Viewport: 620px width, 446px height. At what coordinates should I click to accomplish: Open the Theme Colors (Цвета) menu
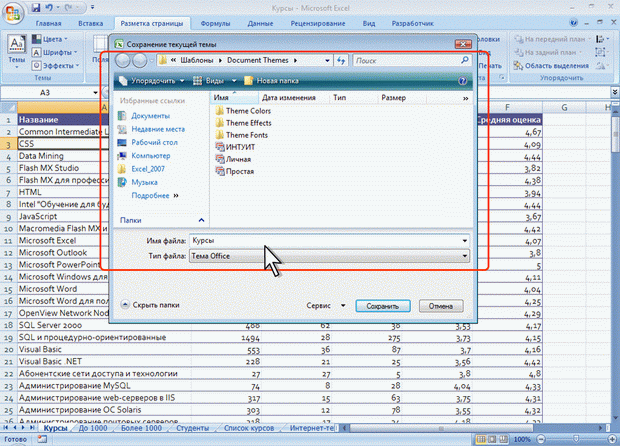pyautogui.click(x=50, y=39)
